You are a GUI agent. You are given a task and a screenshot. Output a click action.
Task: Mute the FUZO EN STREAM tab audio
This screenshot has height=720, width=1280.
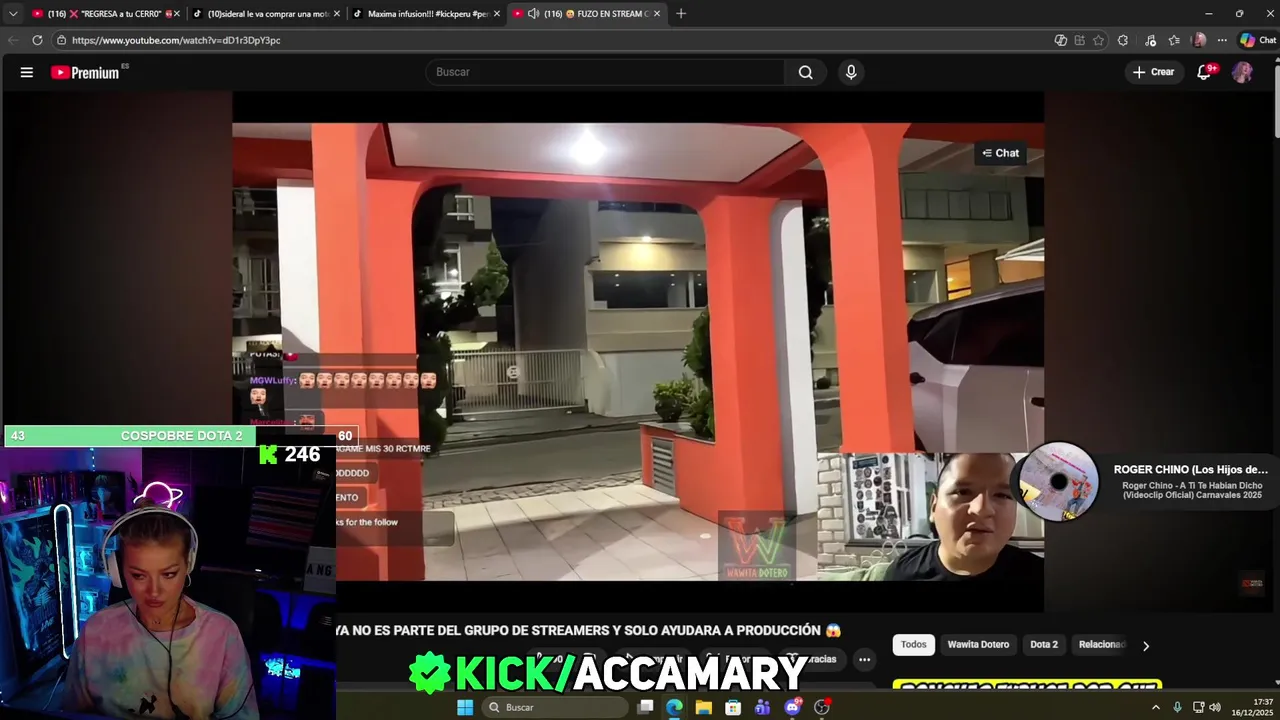click(x=533, y=14)
